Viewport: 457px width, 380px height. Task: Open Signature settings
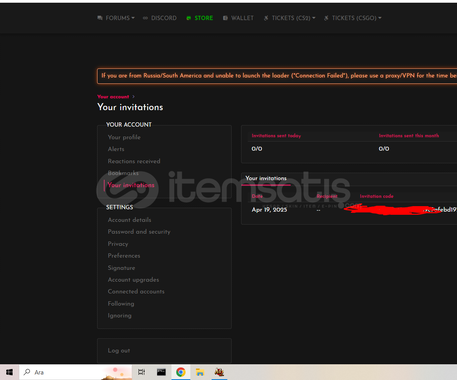[x=121, y=268]
